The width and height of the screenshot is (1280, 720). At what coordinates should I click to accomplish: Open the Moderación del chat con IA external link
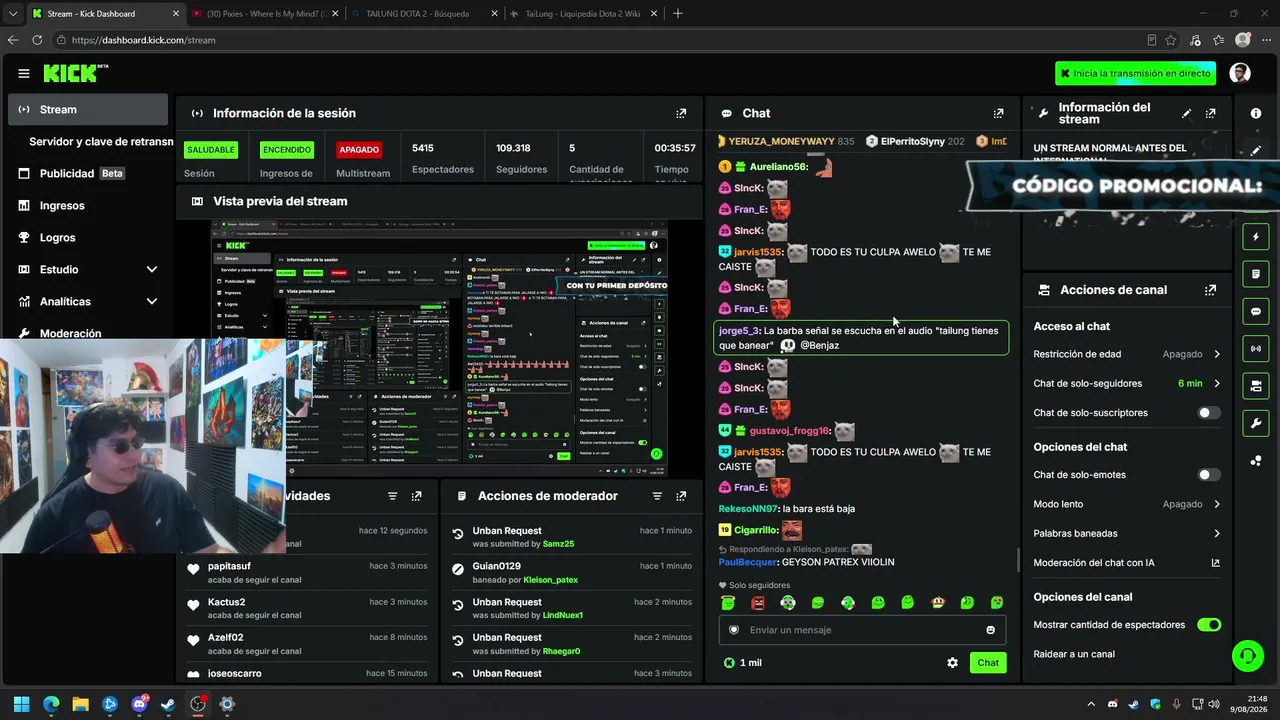click(1215, 563)
